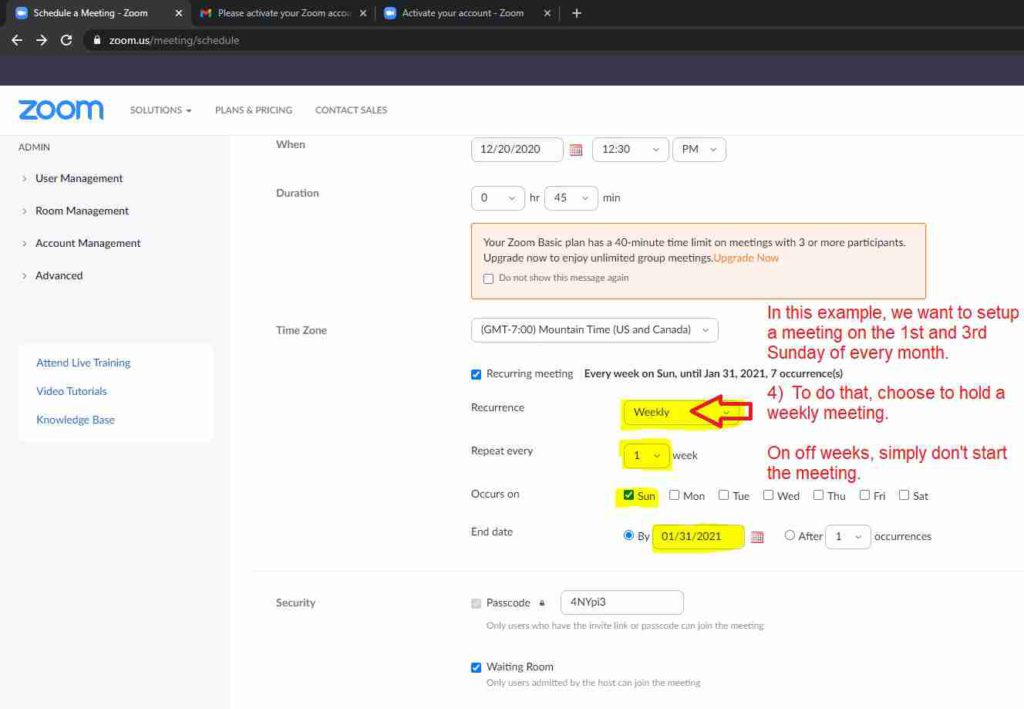Go forward in browser history

(42, 40)
